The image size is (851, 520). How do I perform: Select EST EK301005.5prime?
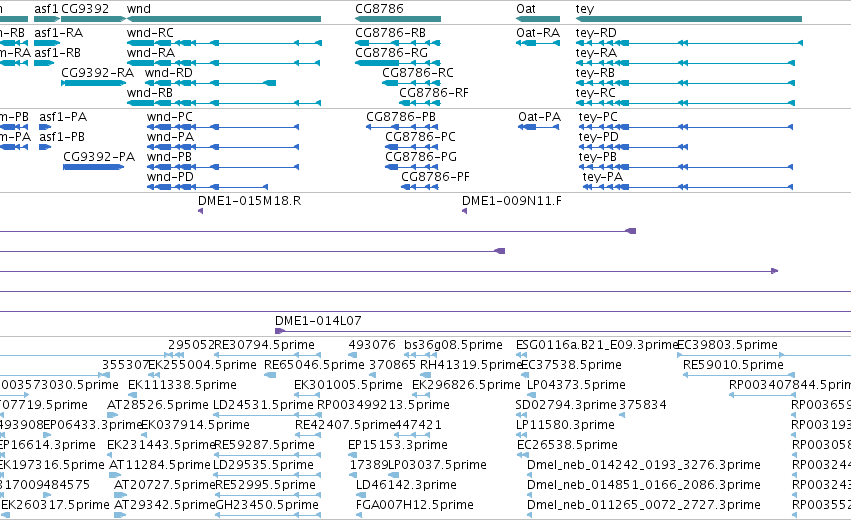(x=348, y=385)
